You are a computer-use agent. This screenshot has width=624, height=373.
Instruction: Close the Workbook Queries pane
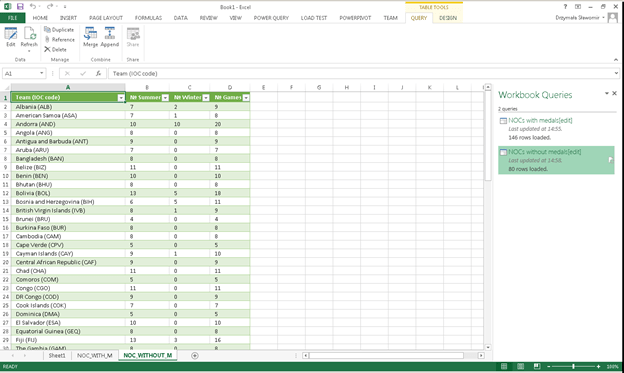tap(614, 93)
